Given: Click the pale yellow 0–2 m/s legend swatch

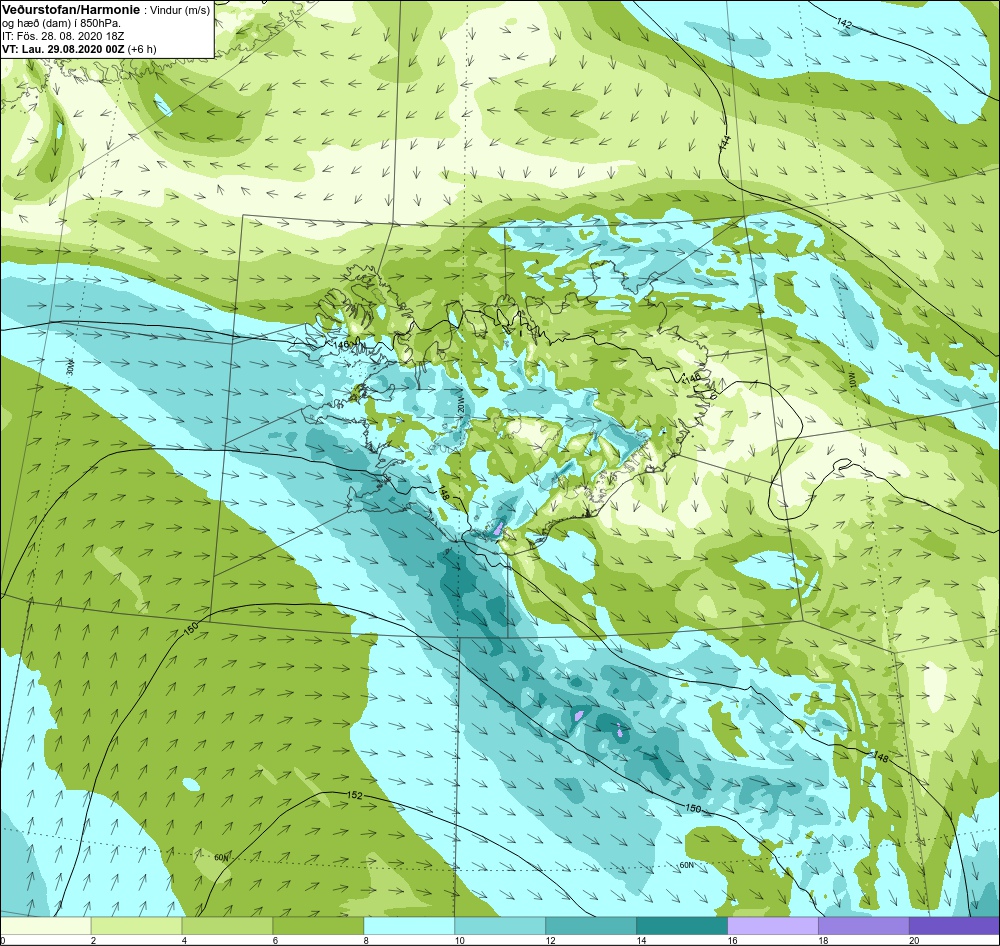Looking at the screenshot, I should pyautogui.click(x=46, y=926).
